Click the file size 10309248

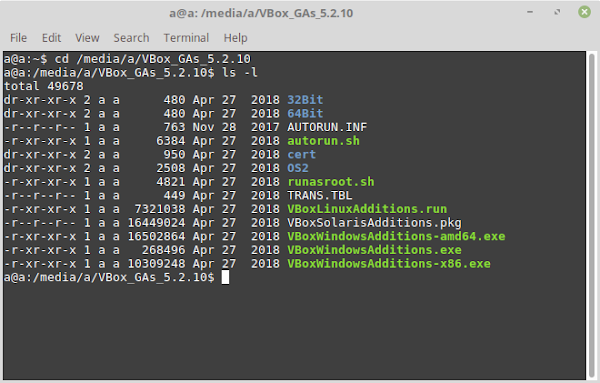[157, 264]
